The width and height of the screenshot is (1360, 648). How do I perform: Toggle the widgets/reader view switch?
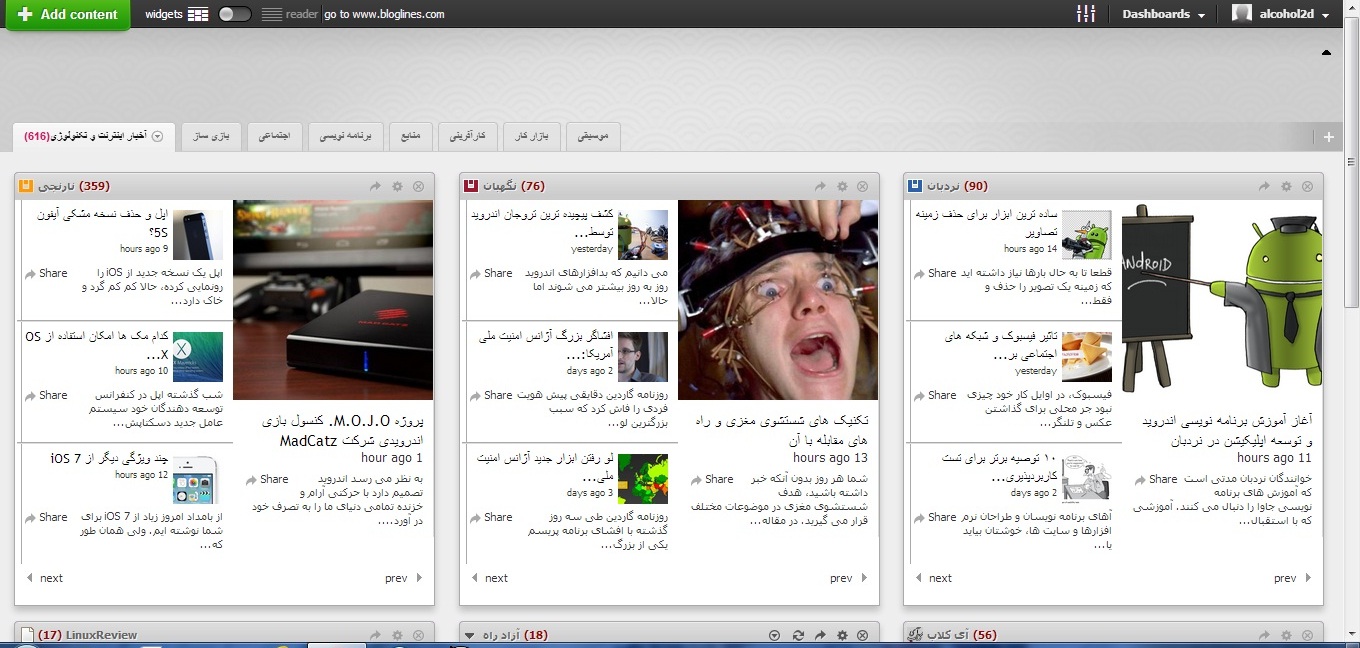(x=235, y=14)
